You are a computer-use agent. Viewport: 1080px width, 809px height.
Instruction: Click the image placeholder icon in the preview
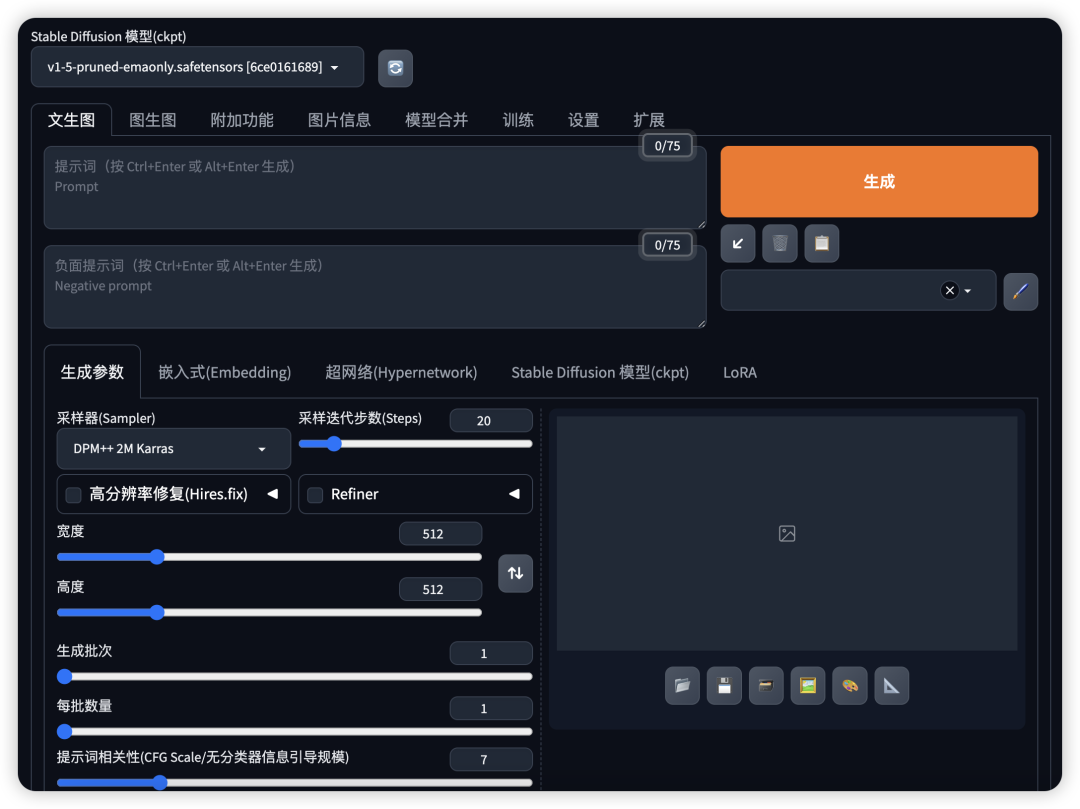[x=787, y=534]
